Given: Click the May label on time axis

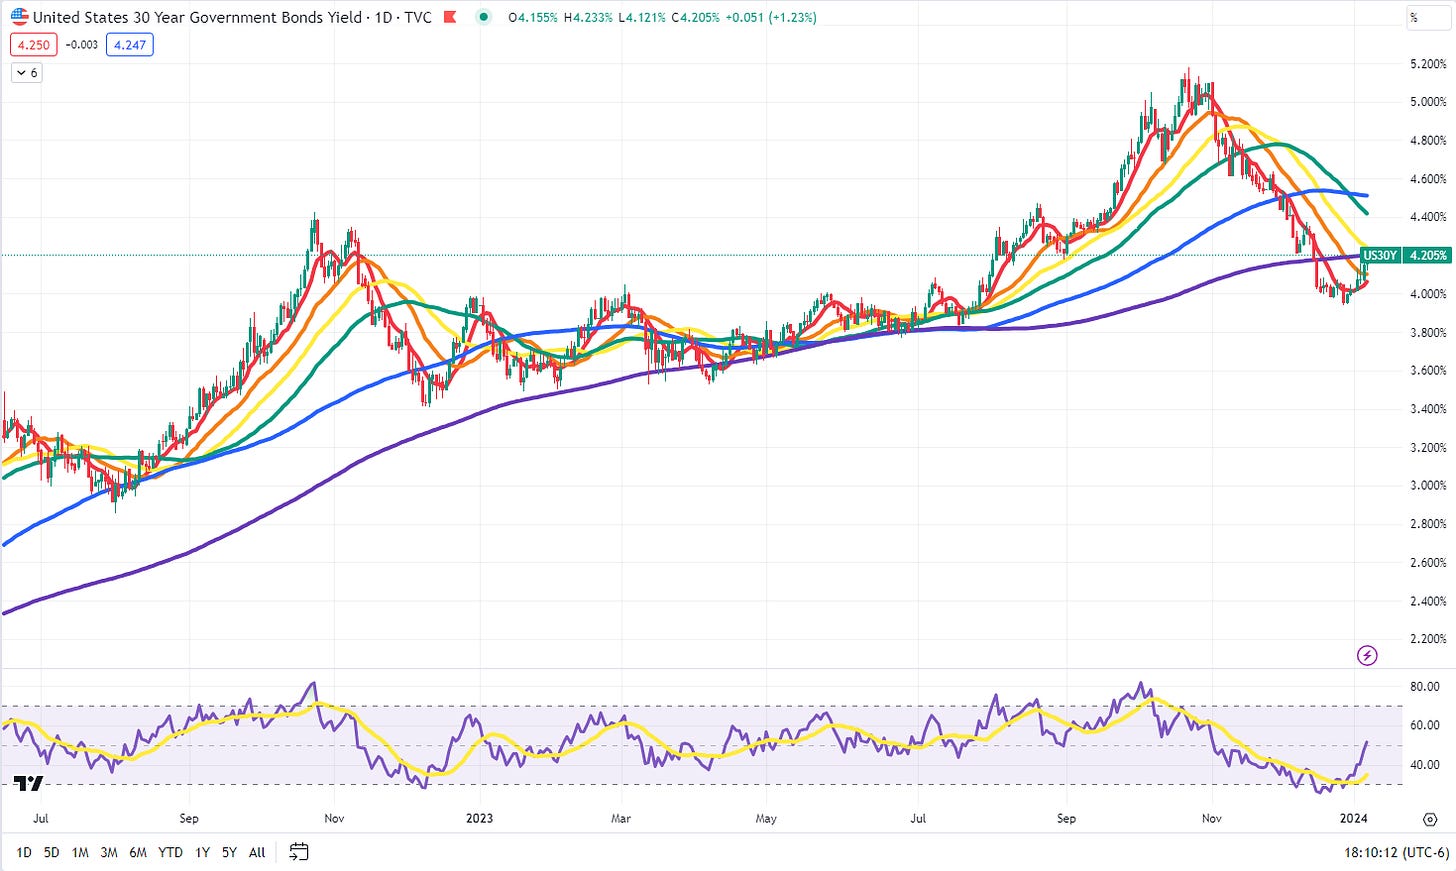Looking at the screenshot, I should pyautogui.click(x=765, y=819).
